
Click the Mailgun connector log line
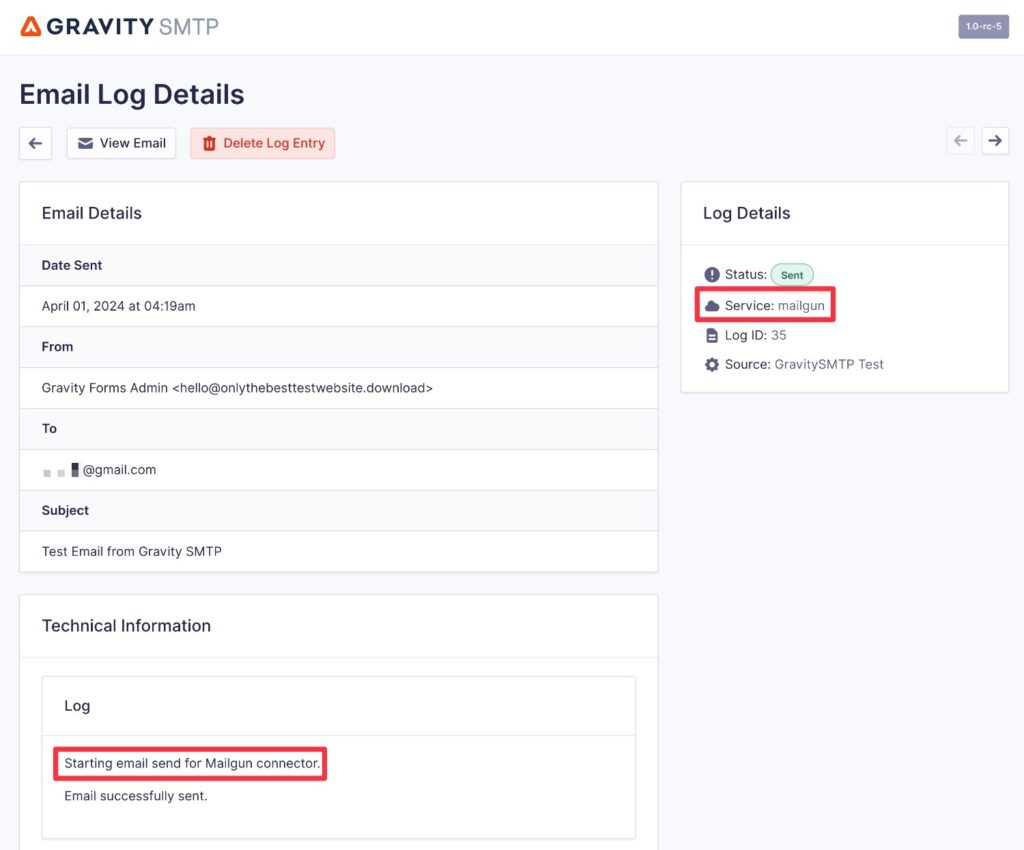191,763
